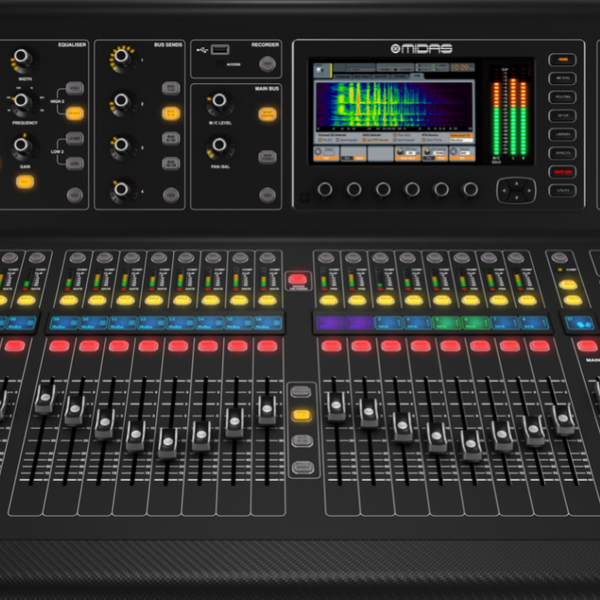
Task: Toggle the lit EQ button under the Gain knob
Action: 25,182
